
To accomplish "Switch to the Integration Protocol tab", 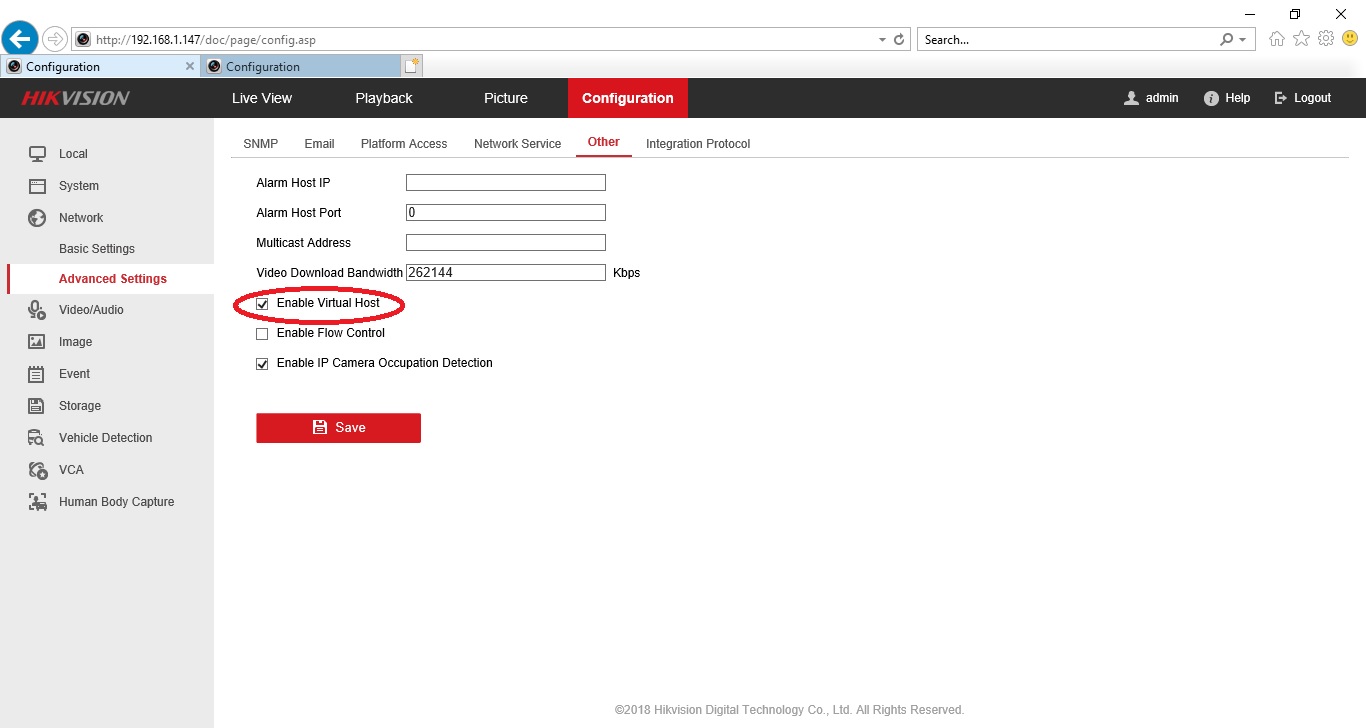I will tap(697, 144).
